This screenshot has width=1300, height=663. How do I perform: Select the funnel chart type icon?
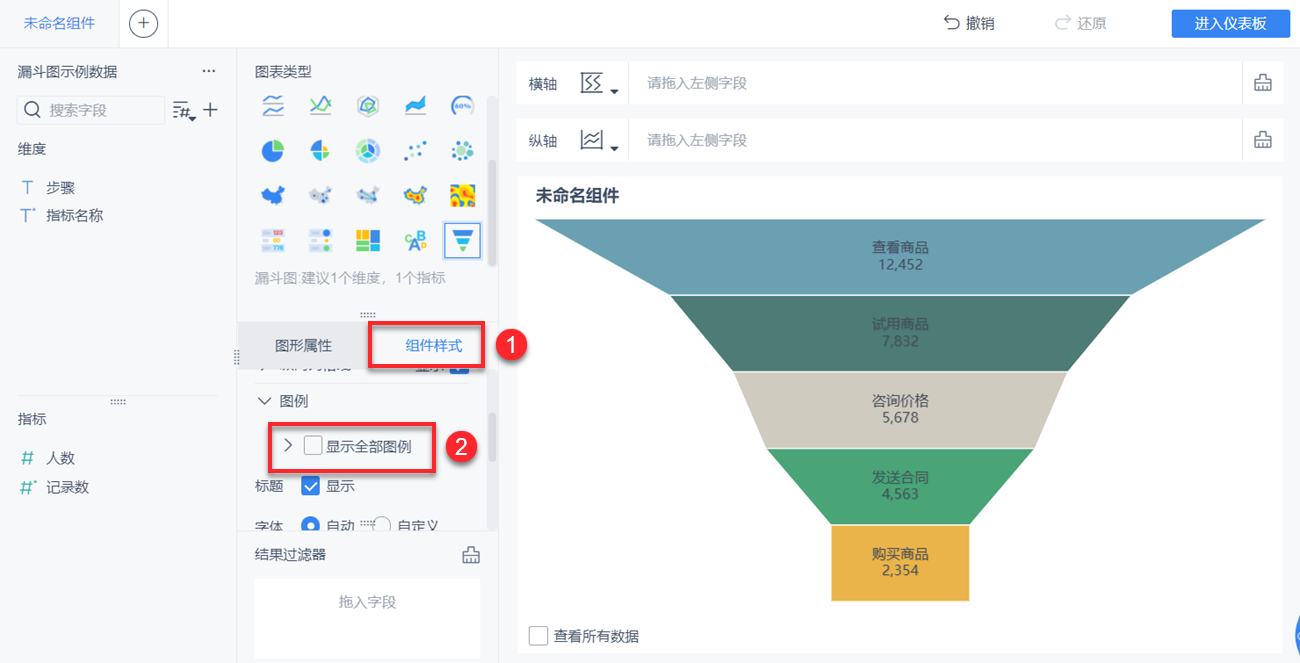462,240
